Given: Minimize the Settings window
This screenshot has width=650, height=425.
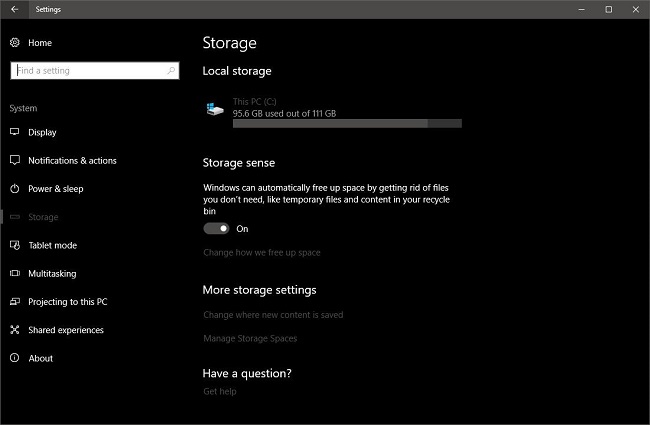Looking at the screenshot, I should click(x=582, y=9).
